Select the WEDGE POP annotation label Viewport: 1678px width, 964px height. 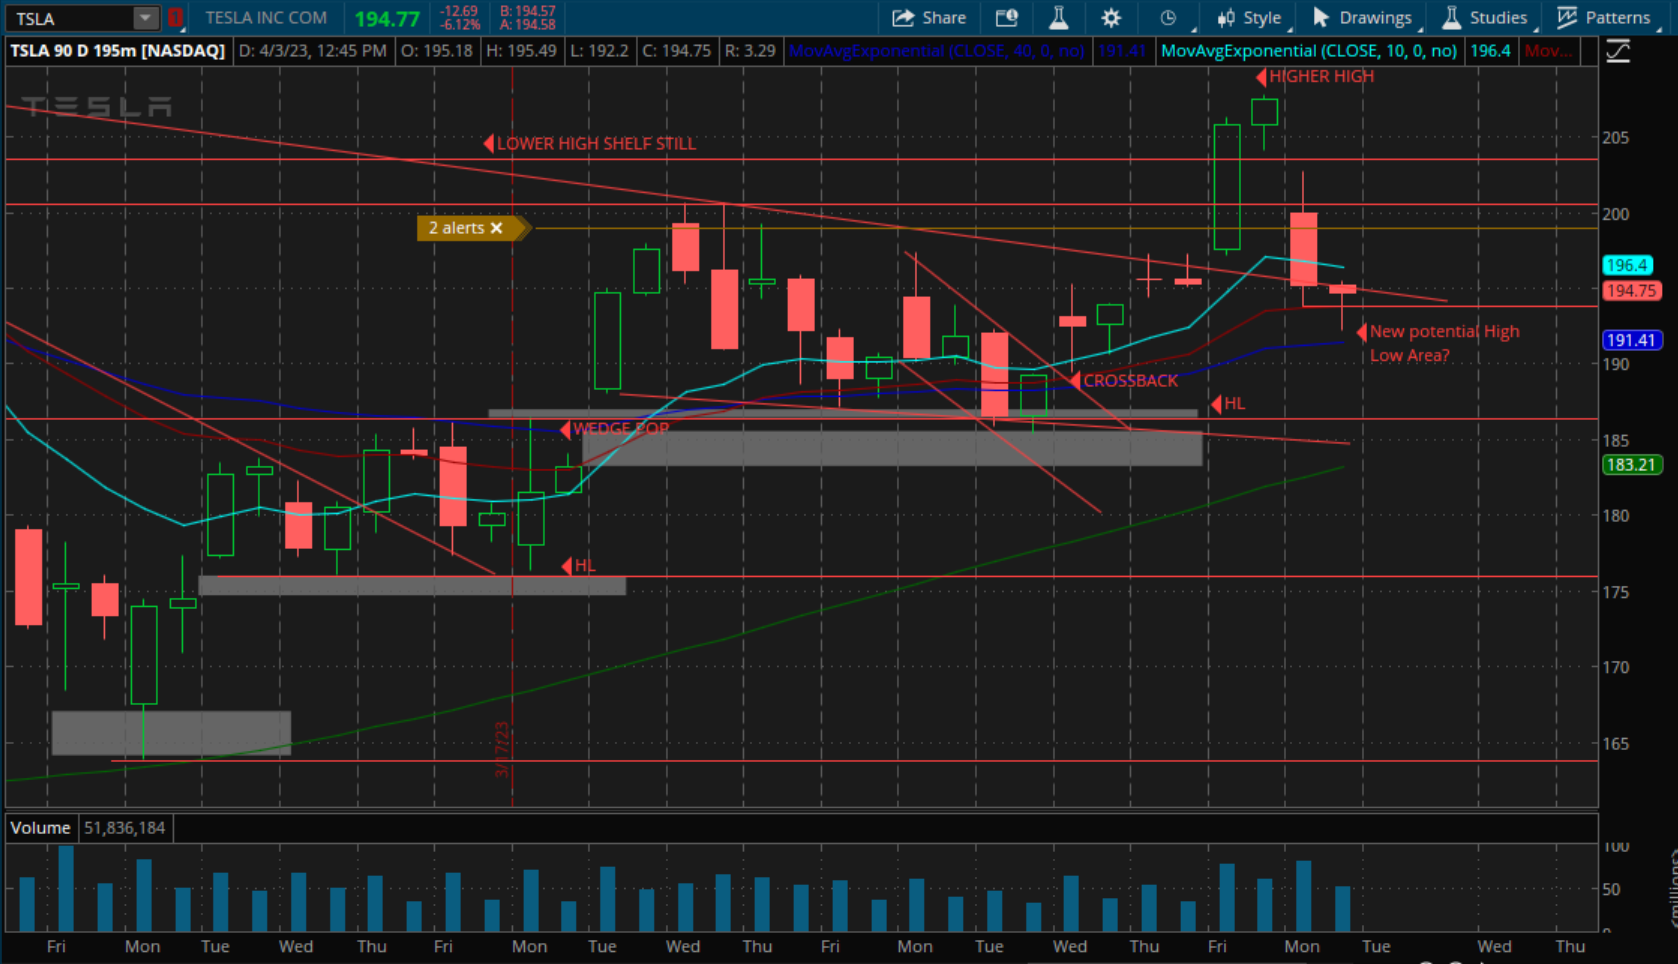[620, 429]
